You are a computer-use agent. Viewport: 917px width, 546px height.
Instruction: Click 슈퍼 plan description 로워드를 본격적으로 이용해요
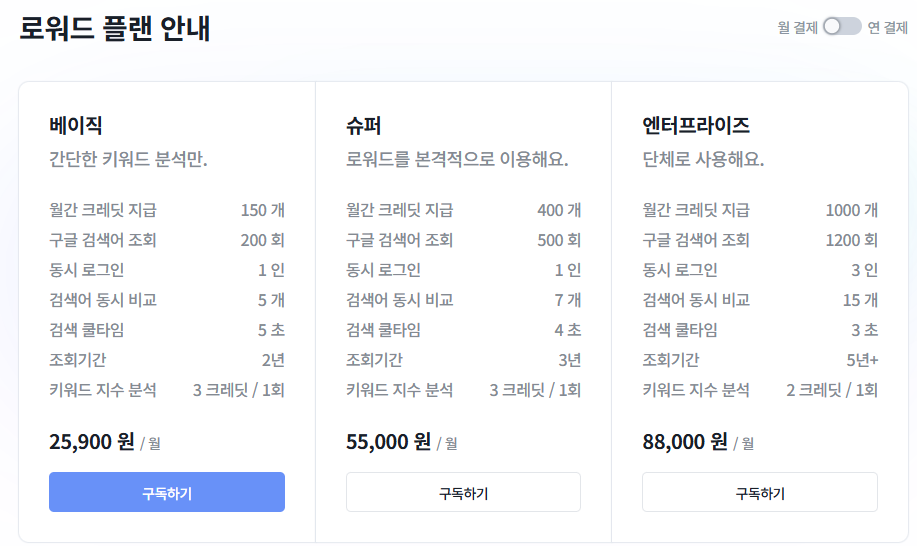(457, 159)
